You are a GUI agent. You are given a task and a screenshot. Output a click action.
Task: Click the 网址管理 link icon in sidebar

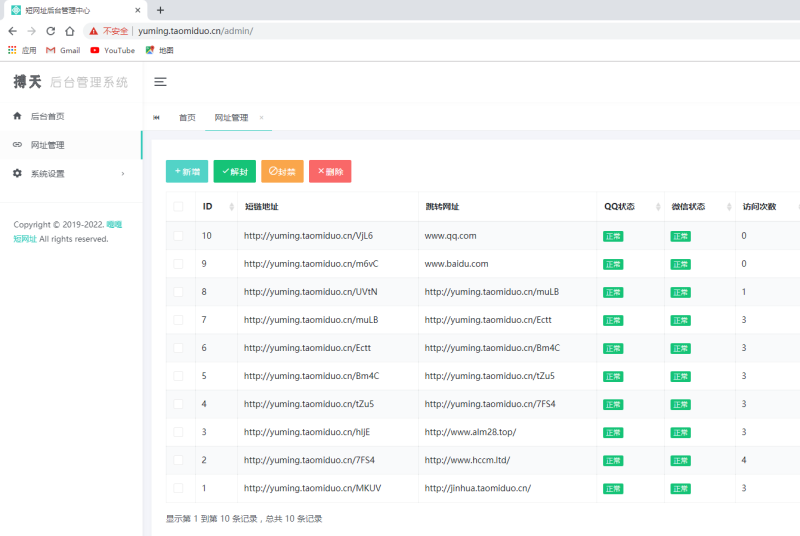click(x=17, y=145)
